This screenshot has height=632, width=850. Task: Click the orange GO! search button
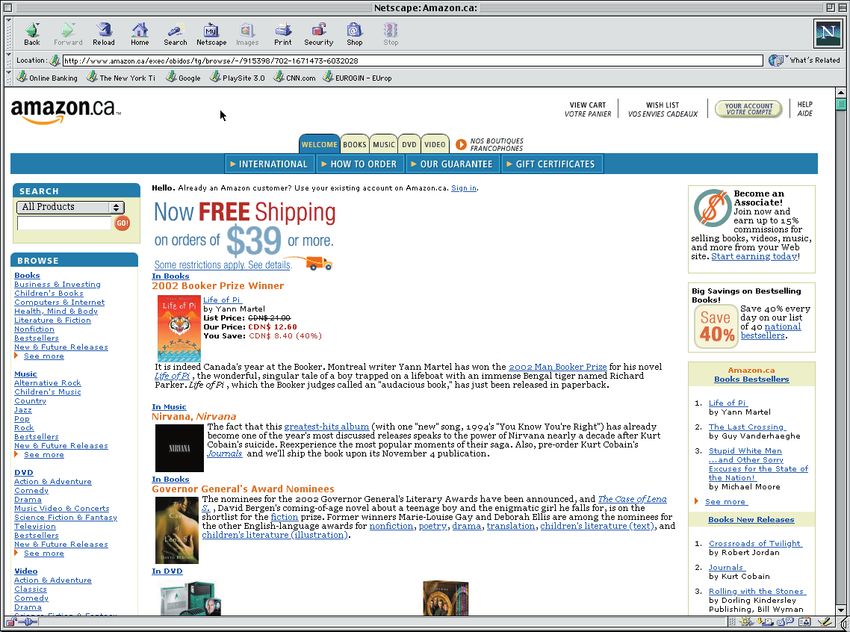[123, 223]
